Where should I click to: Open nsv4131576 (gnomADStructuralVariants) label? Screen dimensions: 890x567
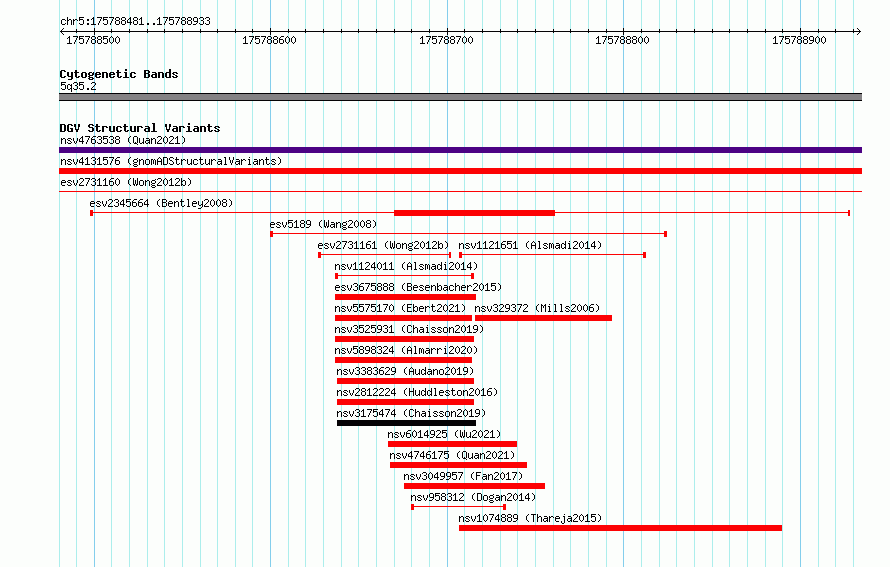click(x=171, y=161)
